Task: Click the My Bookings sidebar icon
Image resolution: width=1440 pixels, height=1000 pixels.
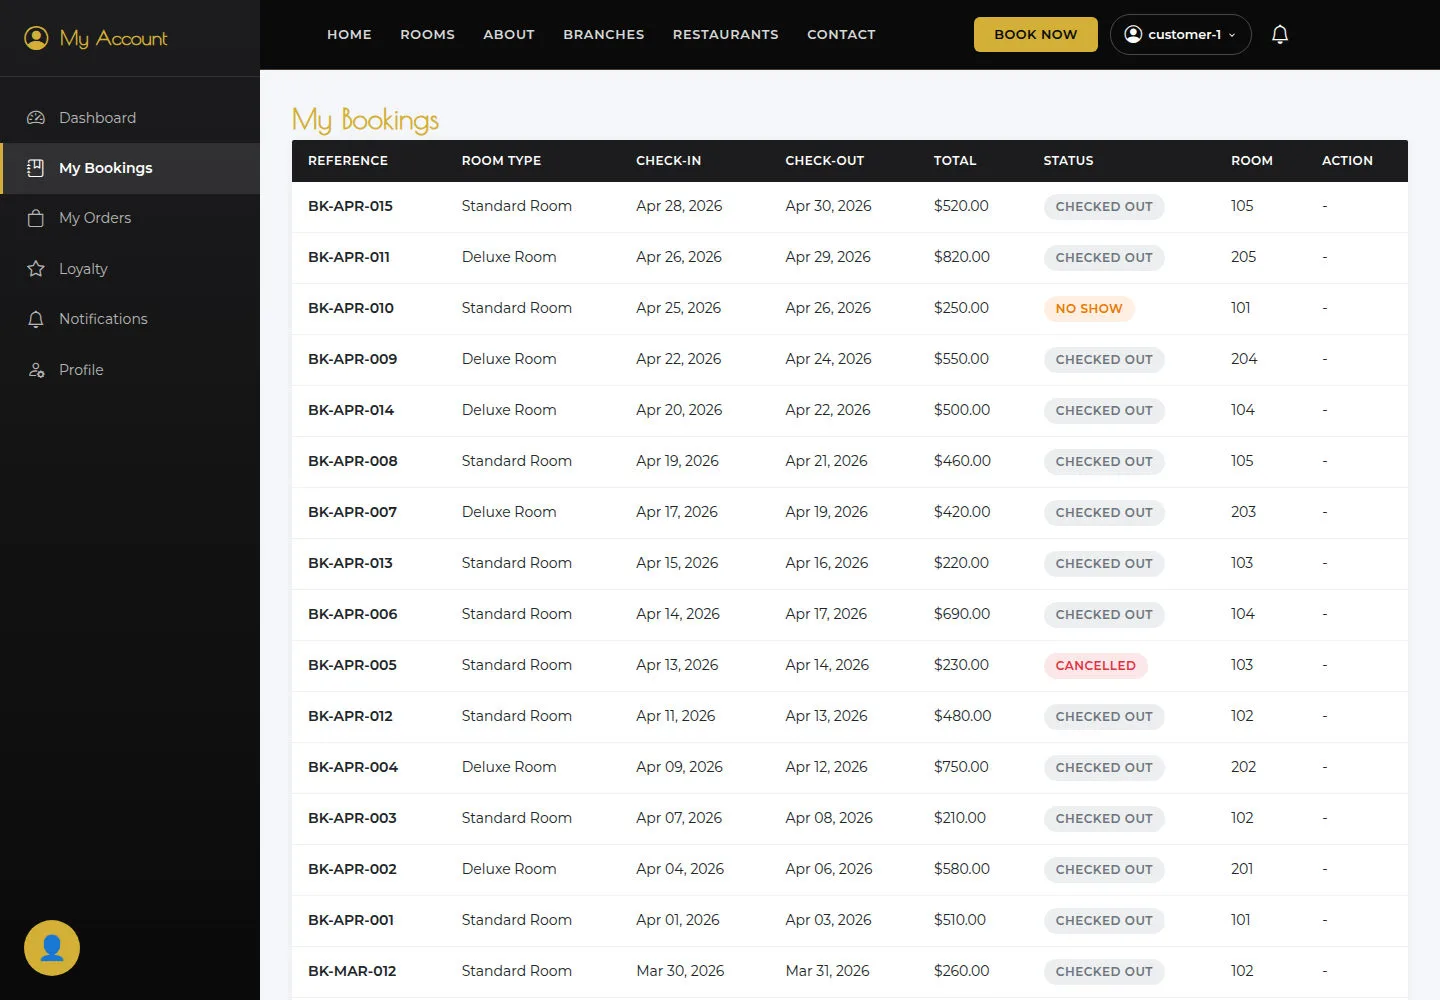Action: [36, 168]
